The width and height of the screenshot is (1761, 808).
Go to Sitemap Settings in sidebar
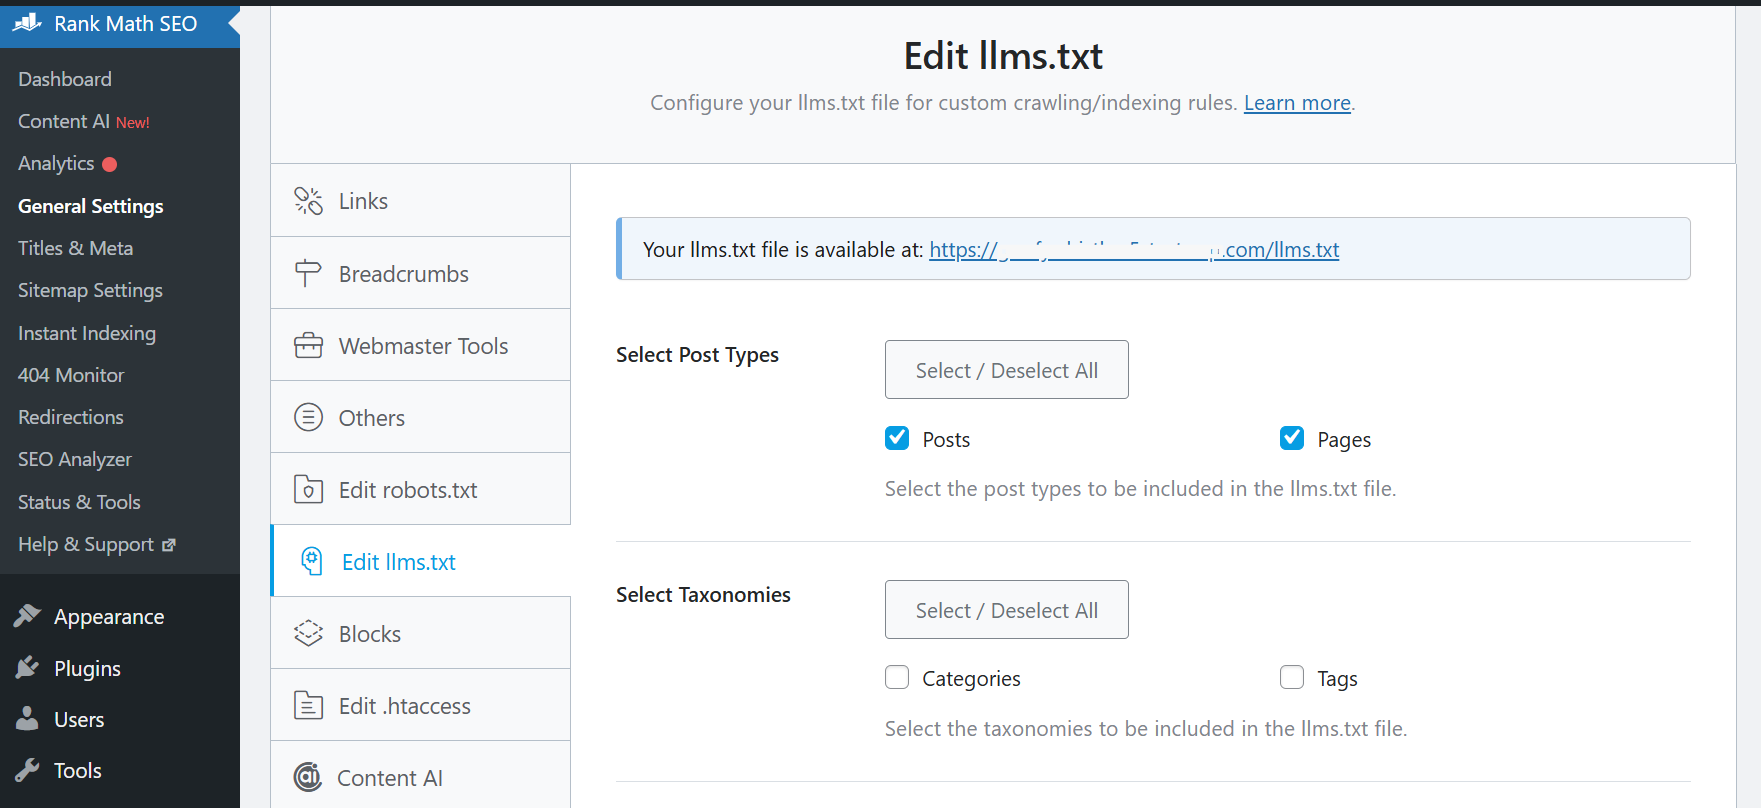click(90, 290)
